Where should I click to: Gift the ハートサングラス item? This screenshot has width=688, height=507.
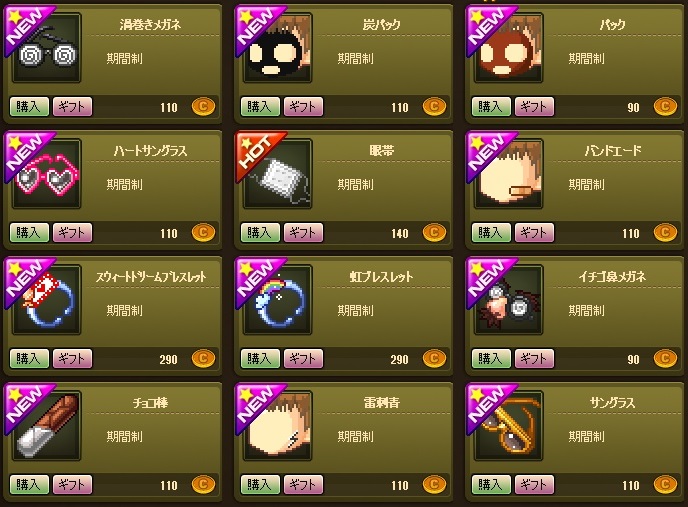(72, 233)
